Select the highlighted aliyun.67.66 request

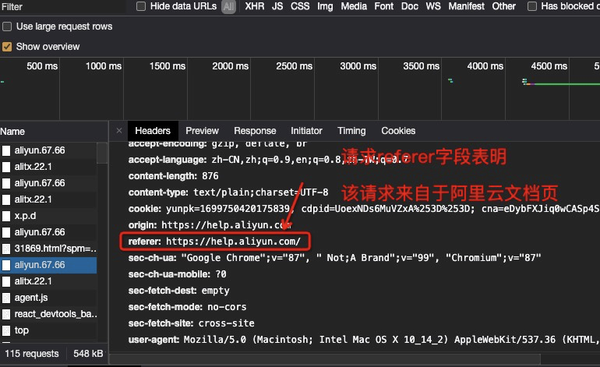pos(49,265)
